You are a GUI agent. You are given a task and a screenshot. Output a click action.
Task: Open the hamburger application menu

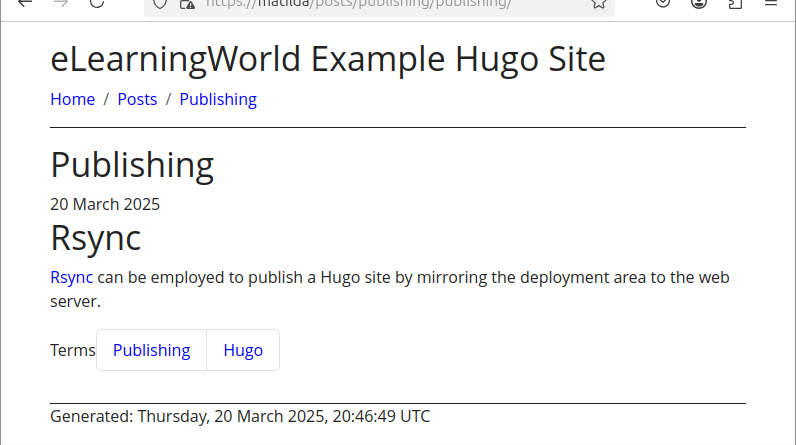coord(771,3)
